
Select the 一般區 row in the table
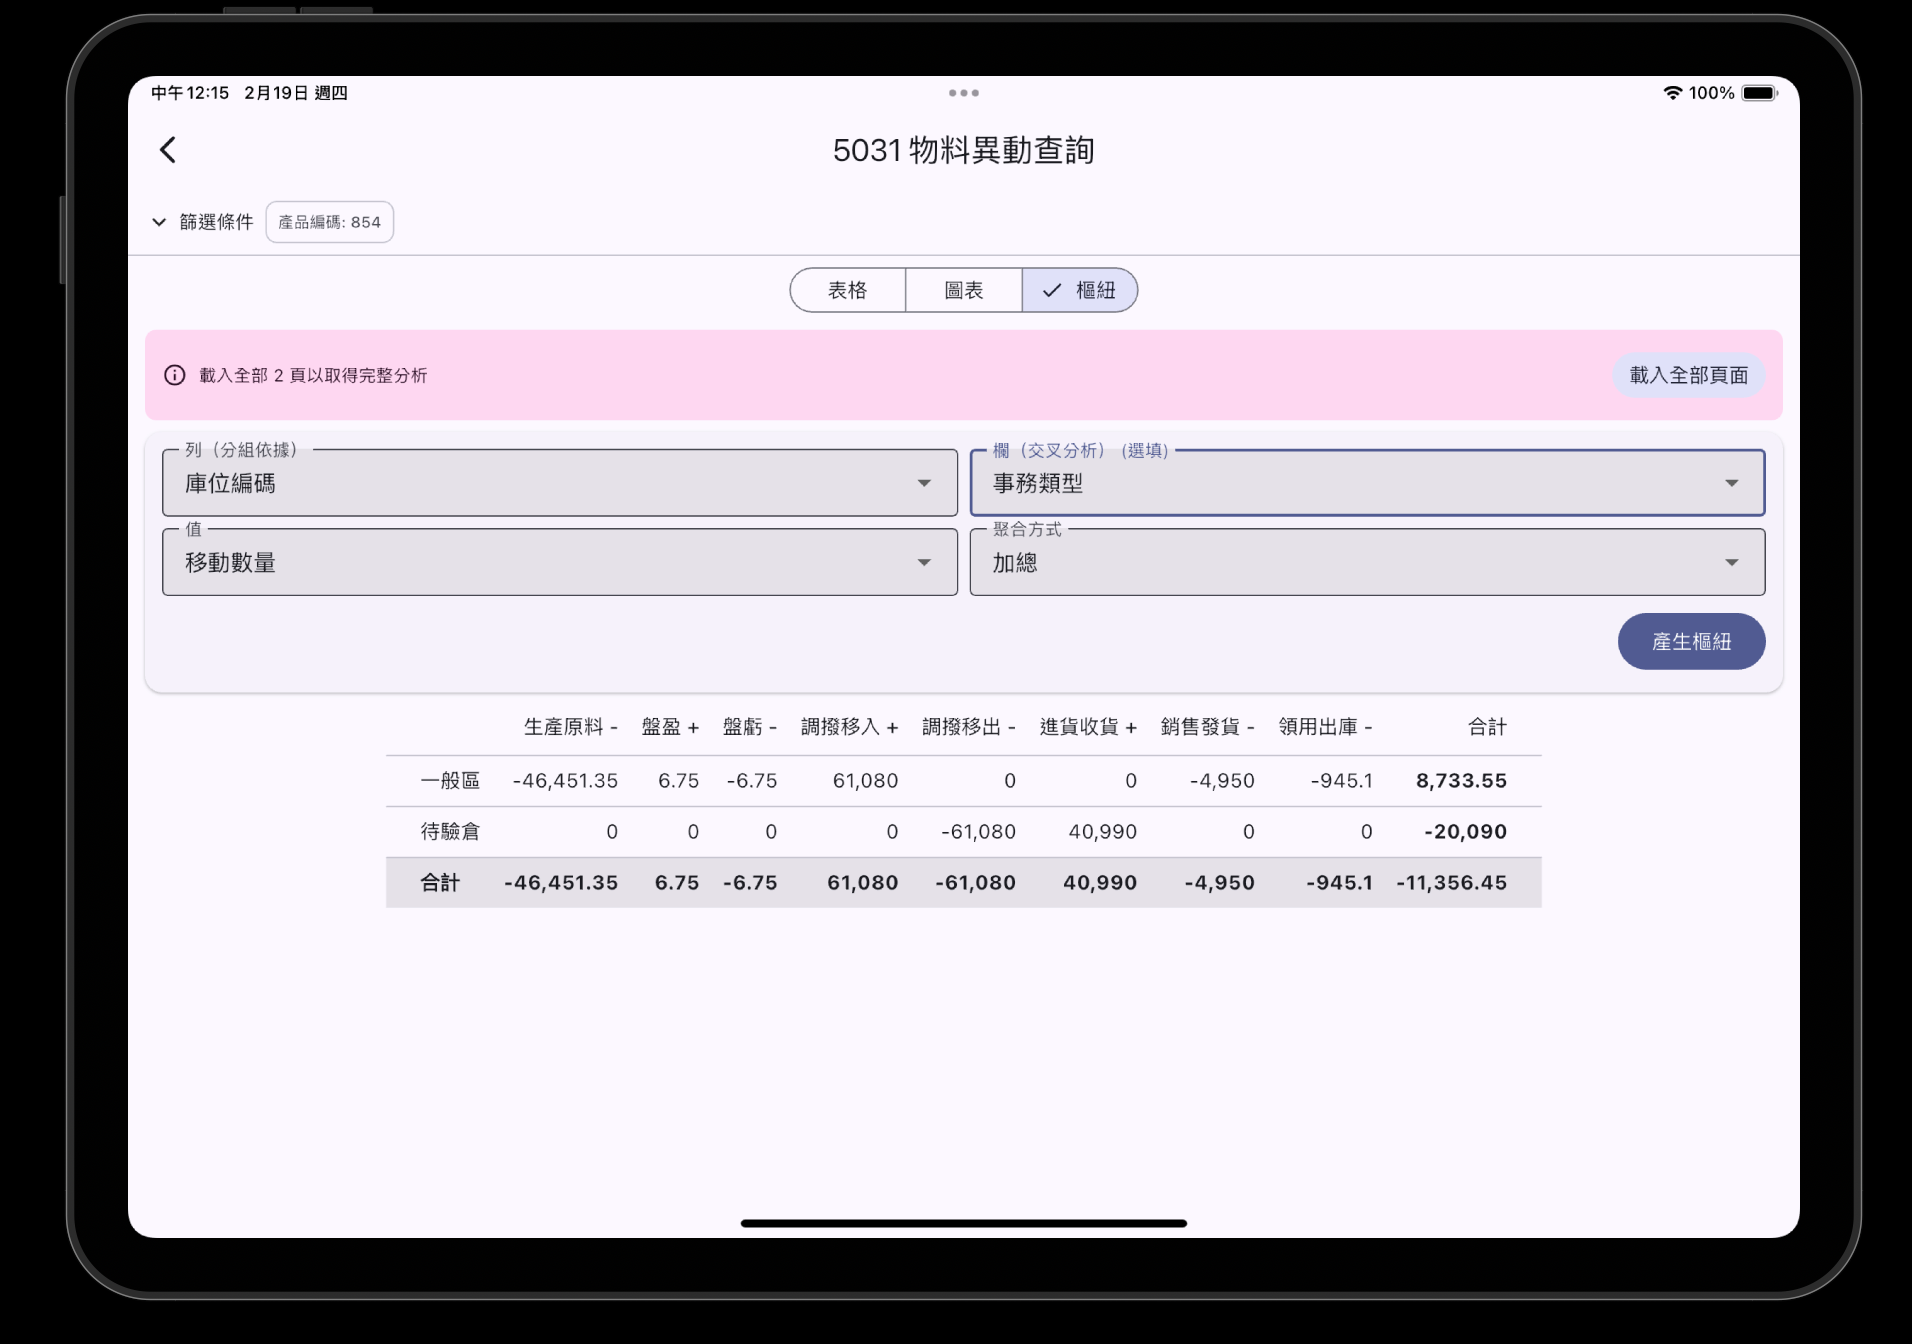point(450,780)
